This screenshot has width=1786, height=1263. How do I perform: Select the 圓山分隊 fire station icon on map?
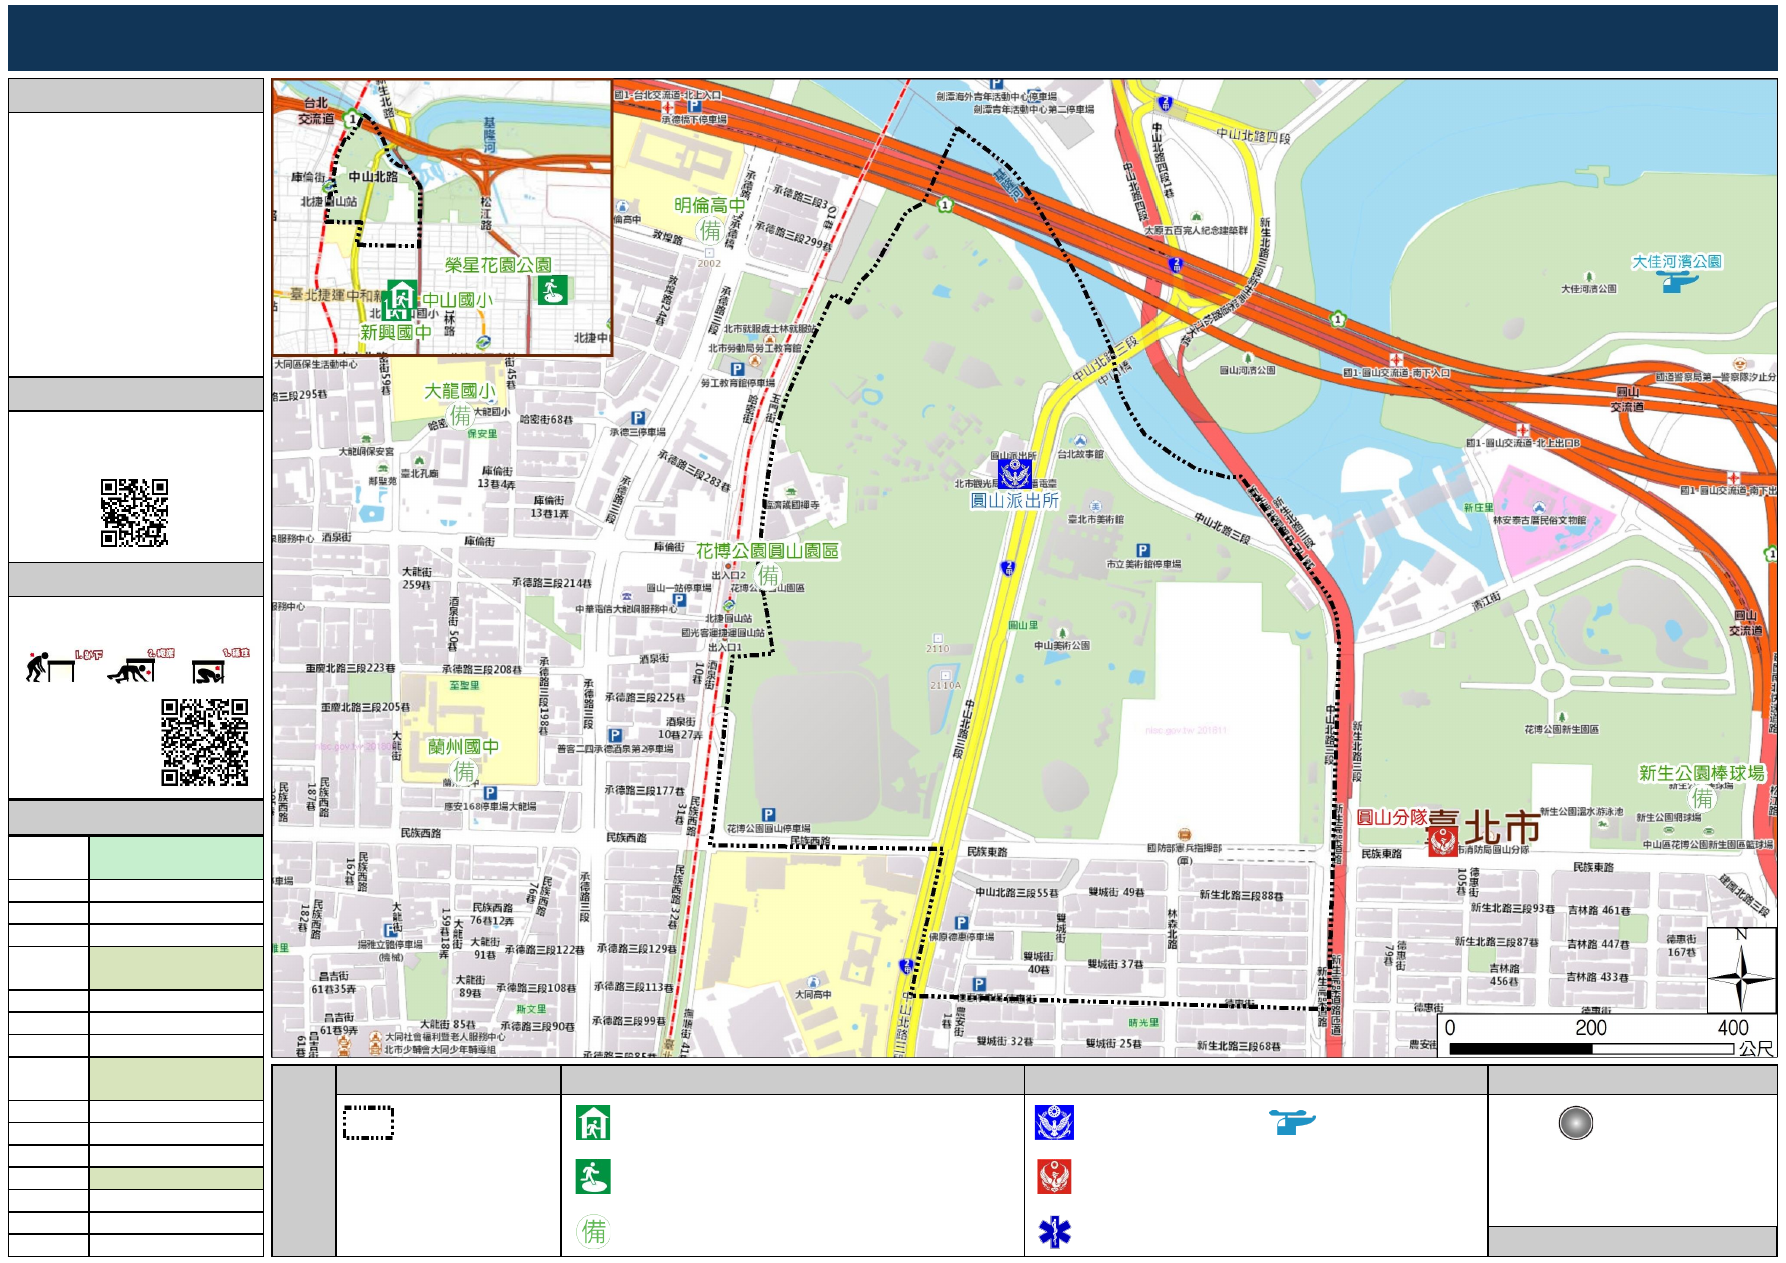1443,841
